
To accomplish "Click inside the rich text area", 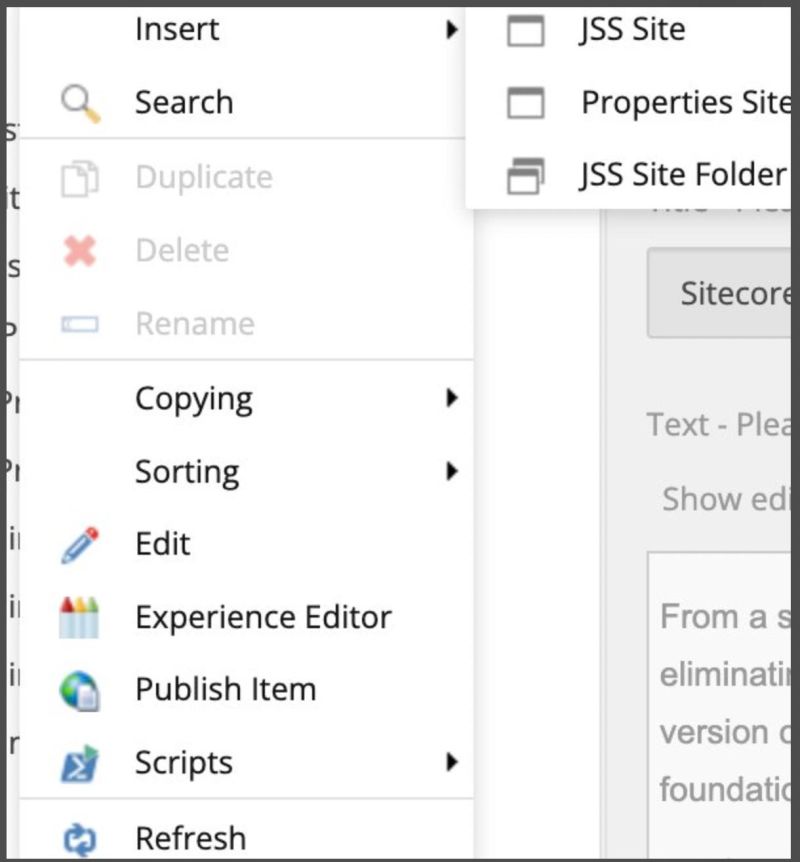I will [722, 700].
